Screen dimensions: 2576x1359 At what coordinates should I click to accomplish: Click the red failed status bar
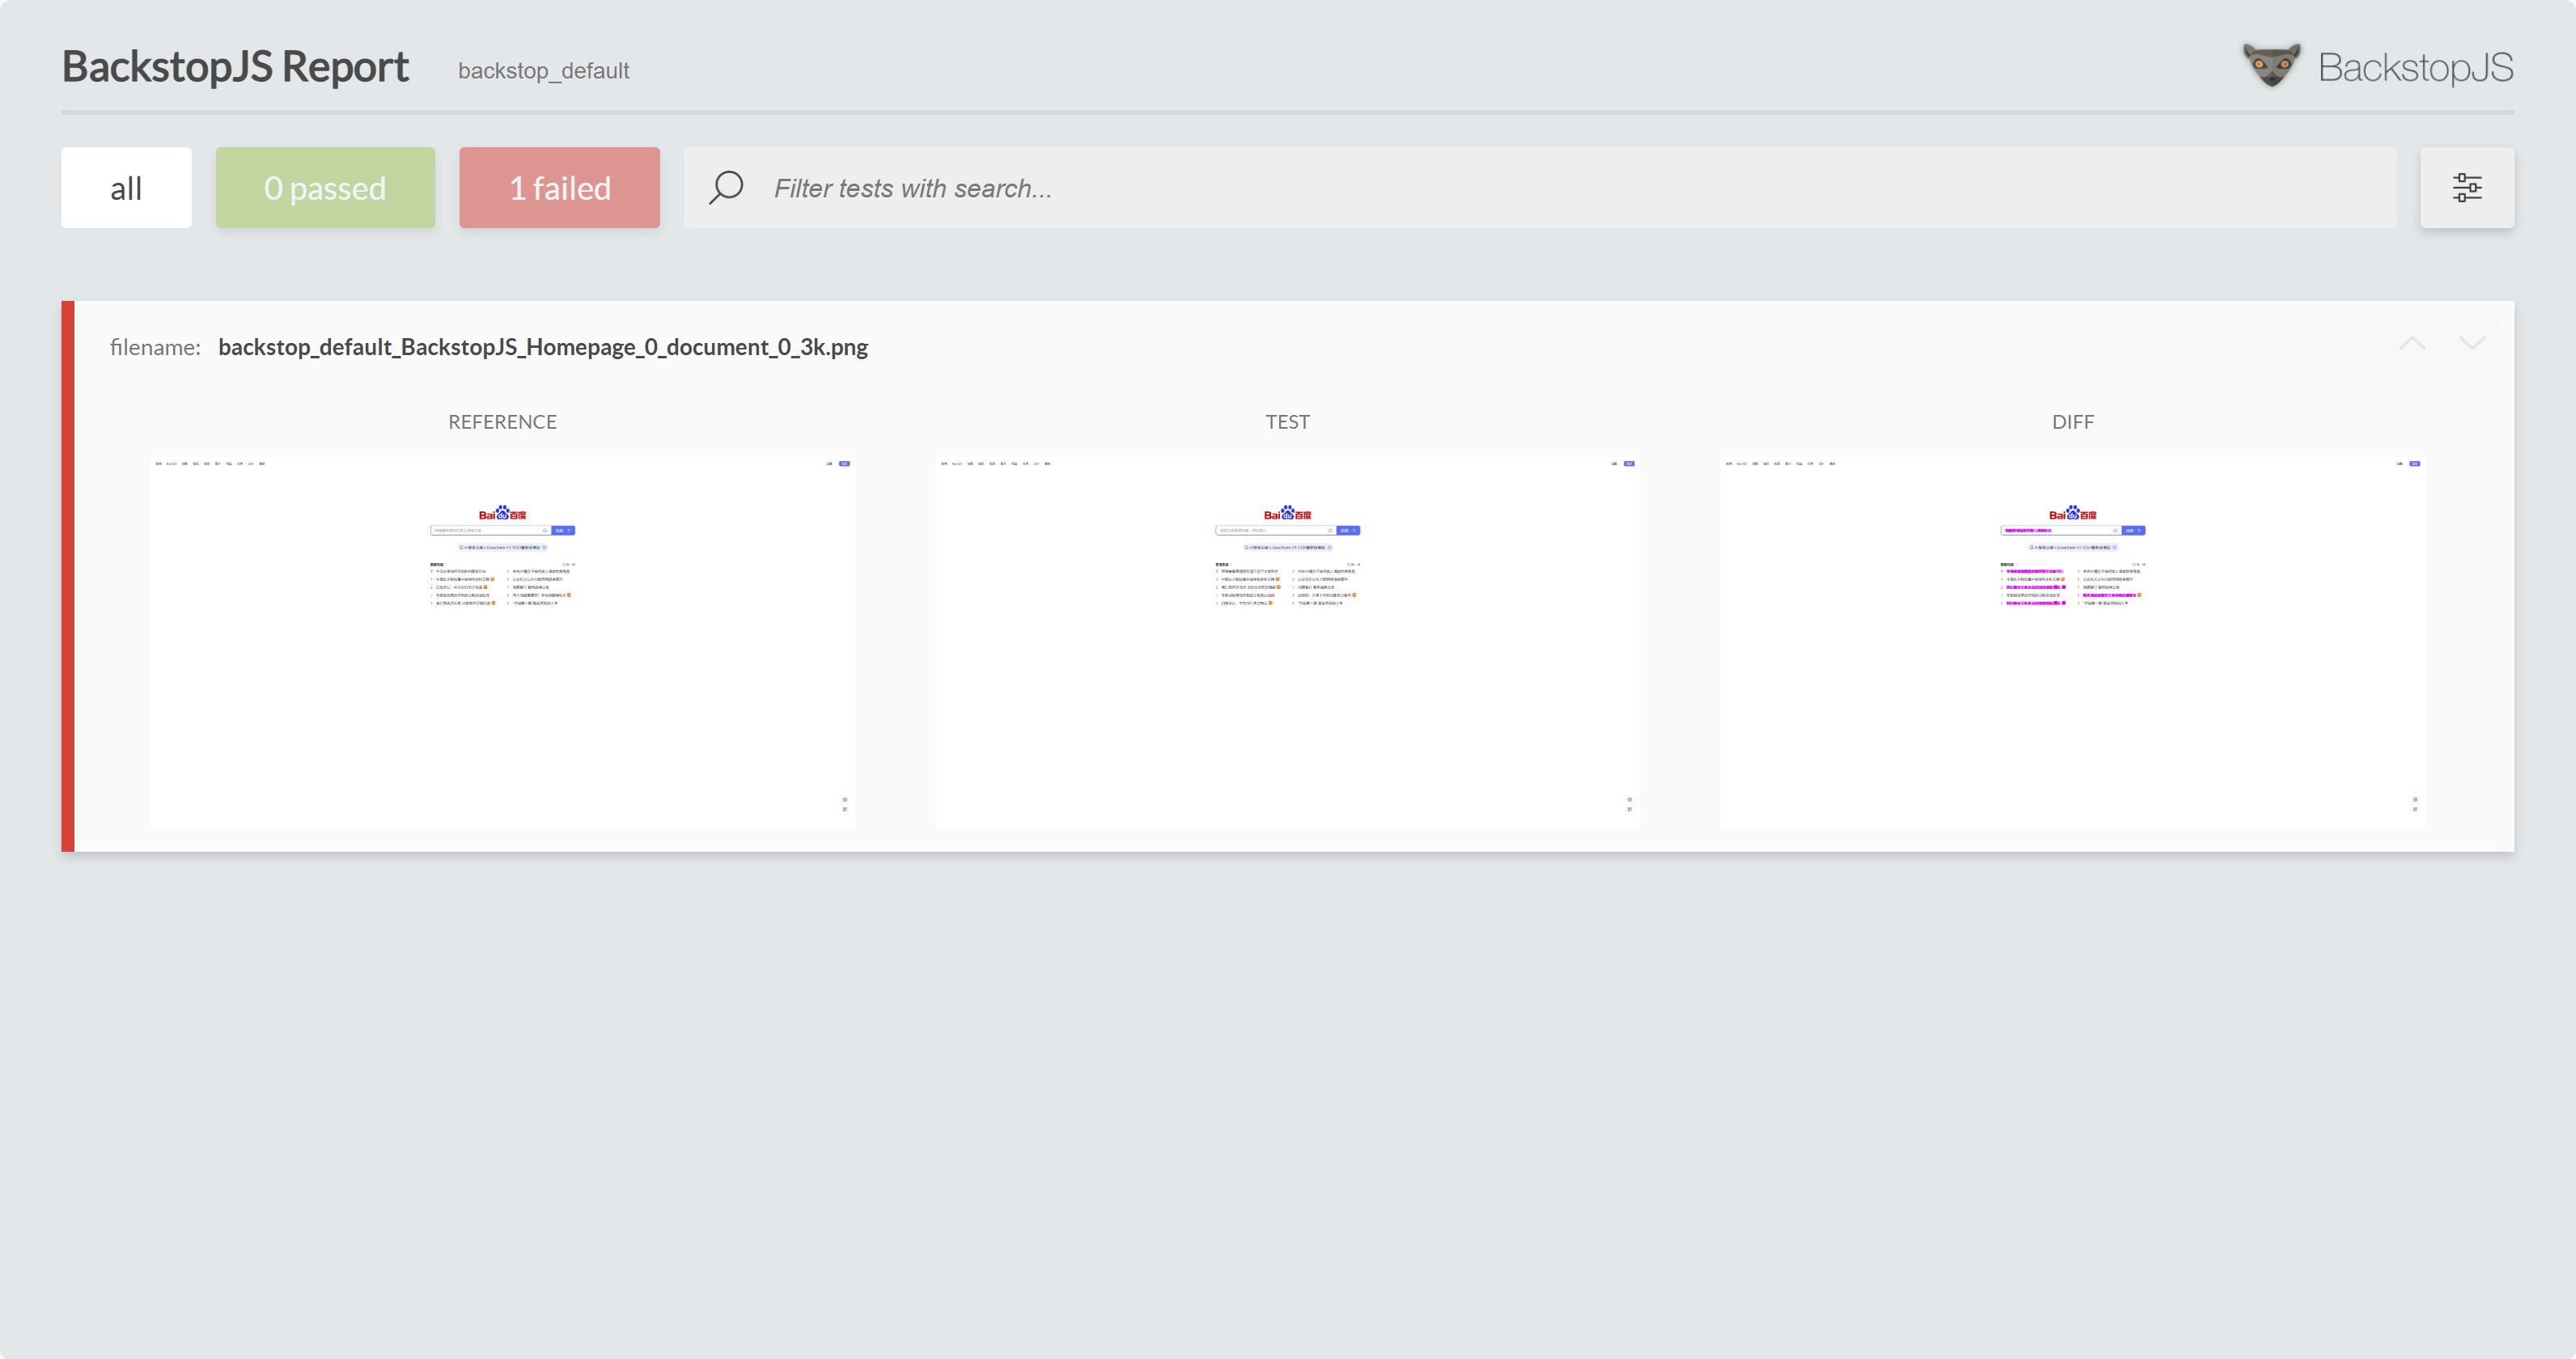point(68,576)
